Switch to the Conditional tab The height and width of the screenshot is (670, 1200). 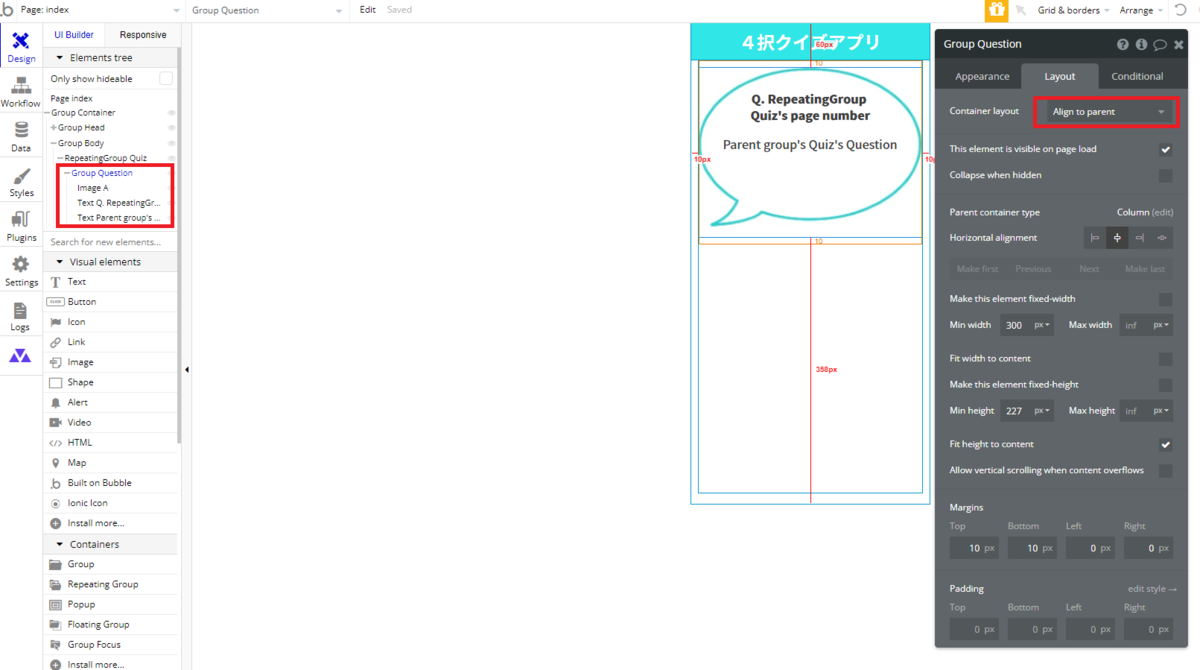[1137, 76]
